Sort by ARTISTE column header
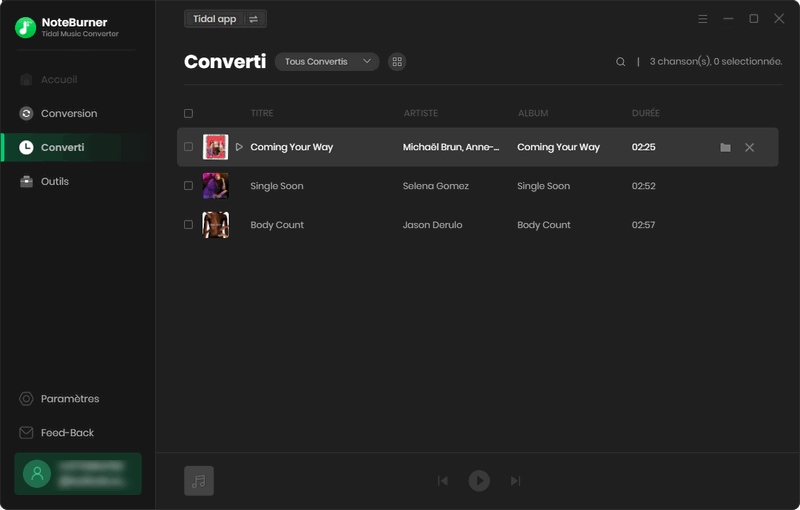Viewport: 800px width, 510px height. [x=421, y=113]
